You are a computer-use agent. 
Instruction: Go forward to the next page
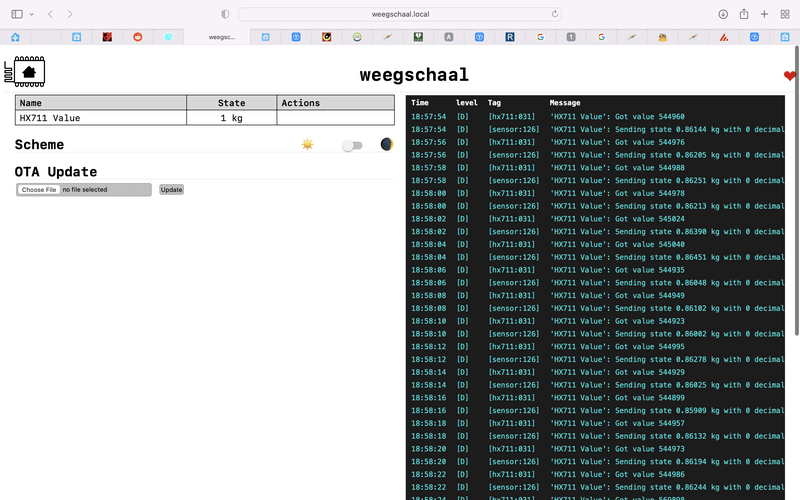tap(70, 14)
